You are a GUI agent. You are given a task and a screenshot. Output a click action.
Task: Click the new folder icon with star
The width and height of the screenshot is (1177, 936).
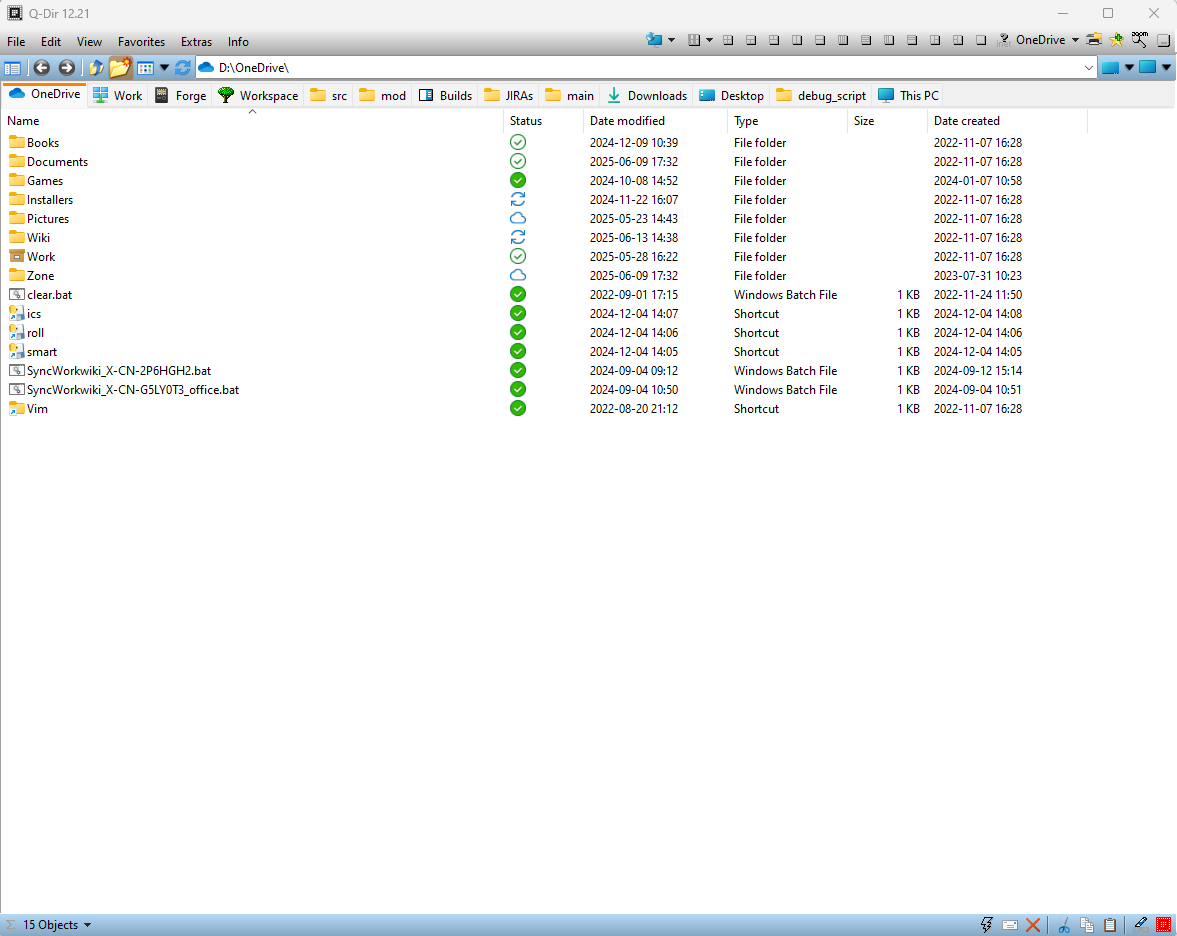(120, 68)
